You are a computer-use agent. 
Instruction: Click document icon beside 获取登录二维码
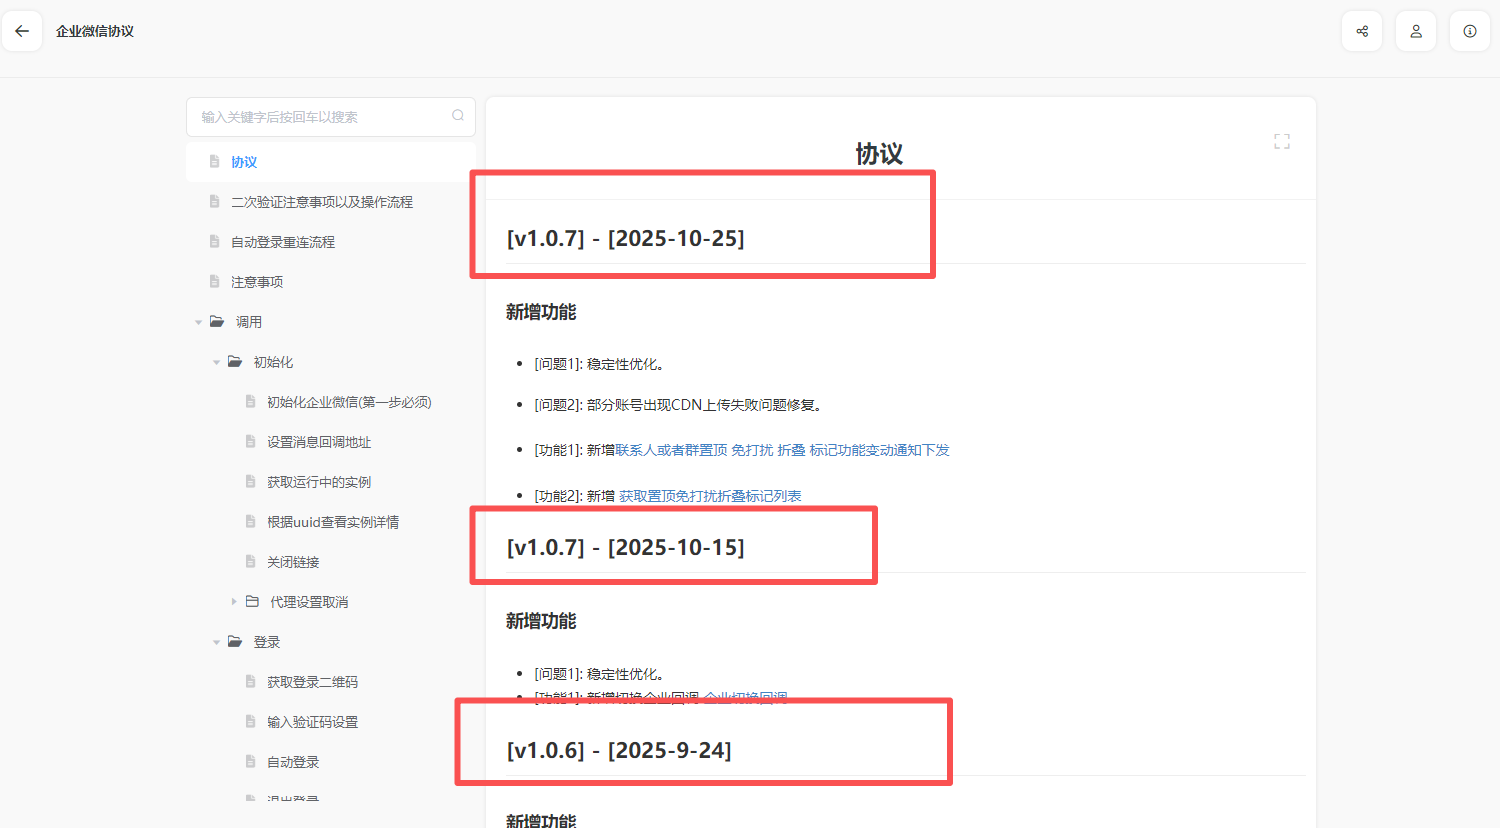coord(250,681)
